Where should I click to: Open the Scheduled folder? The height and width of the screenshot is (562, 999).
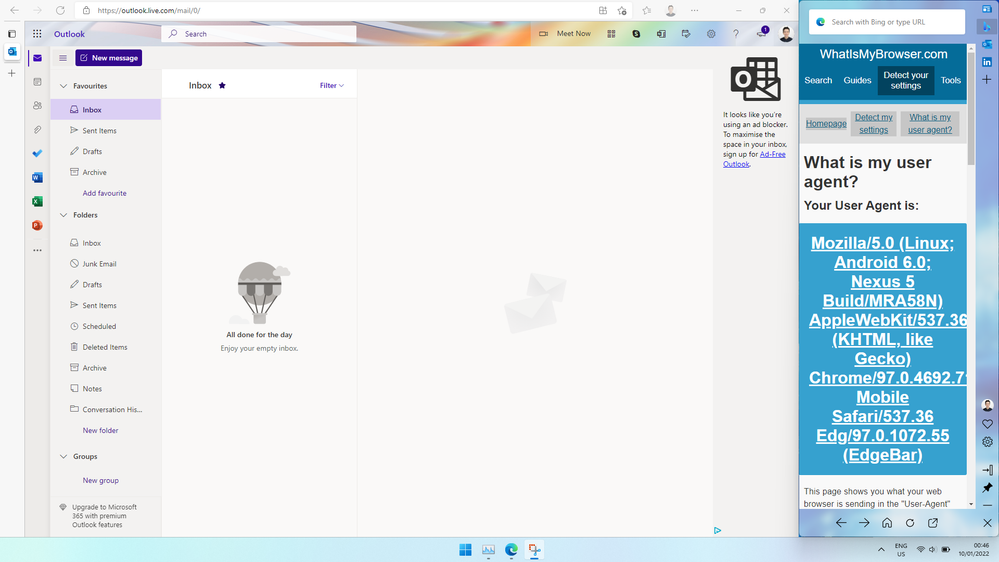point(106,326)
